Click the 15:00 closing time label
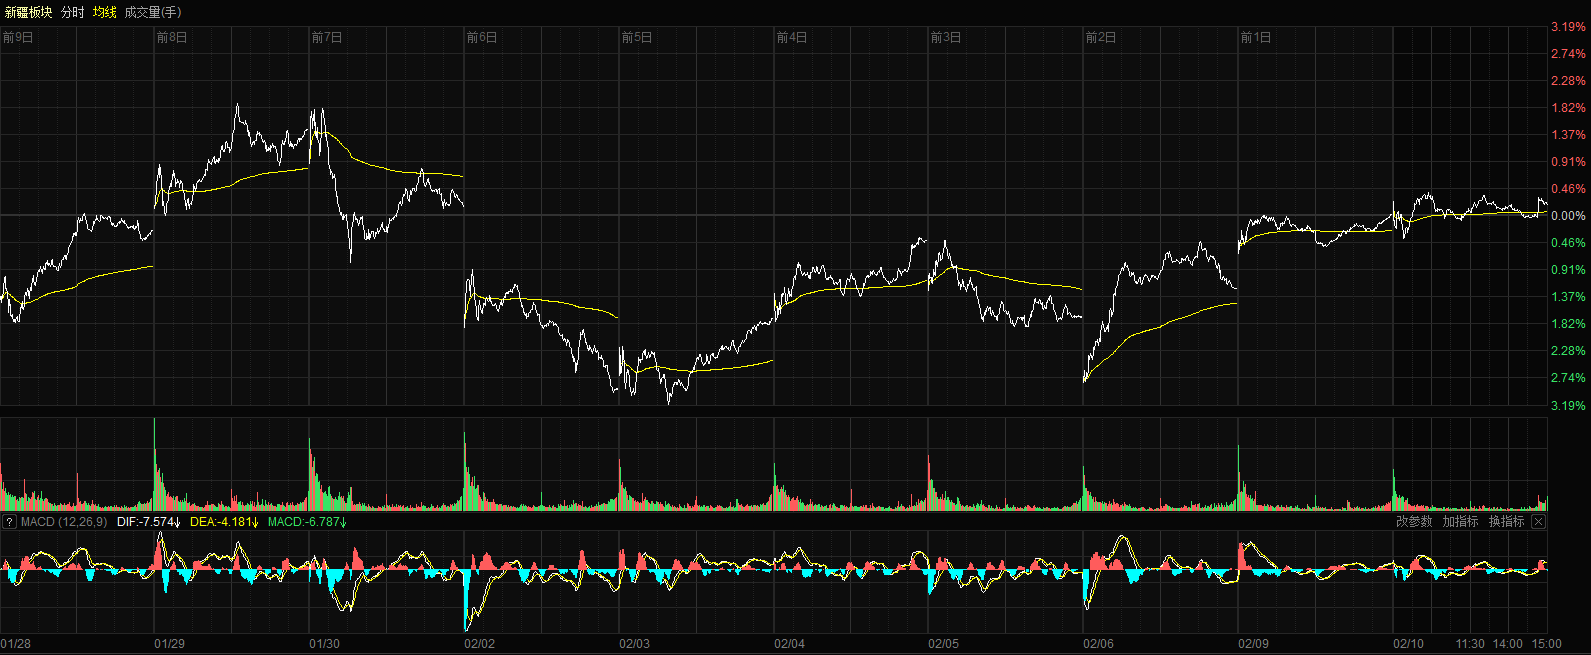The image size is (1591, 655). pos(1546,644)
